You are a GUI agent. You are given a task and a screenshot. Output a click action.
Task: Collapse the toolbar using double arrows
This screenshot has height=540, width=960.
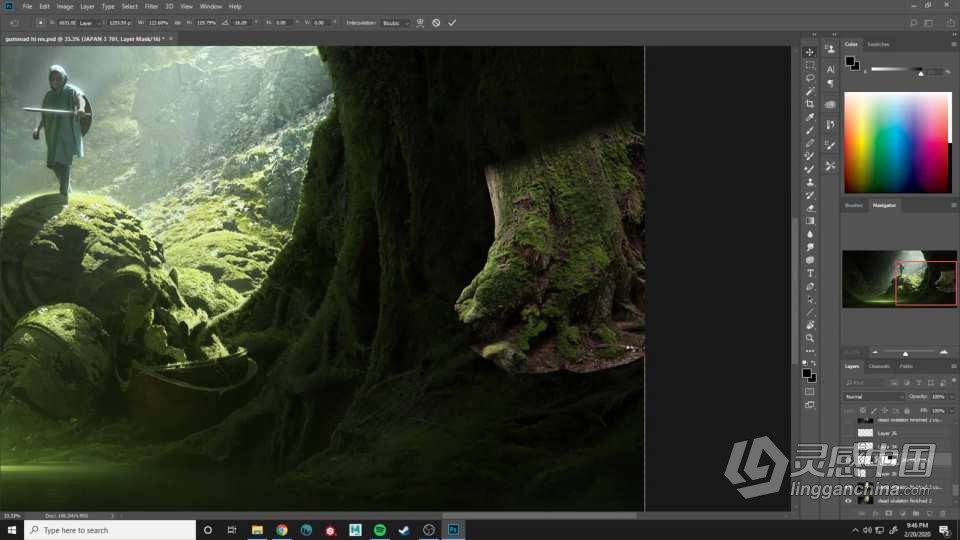tap(814, 34)
